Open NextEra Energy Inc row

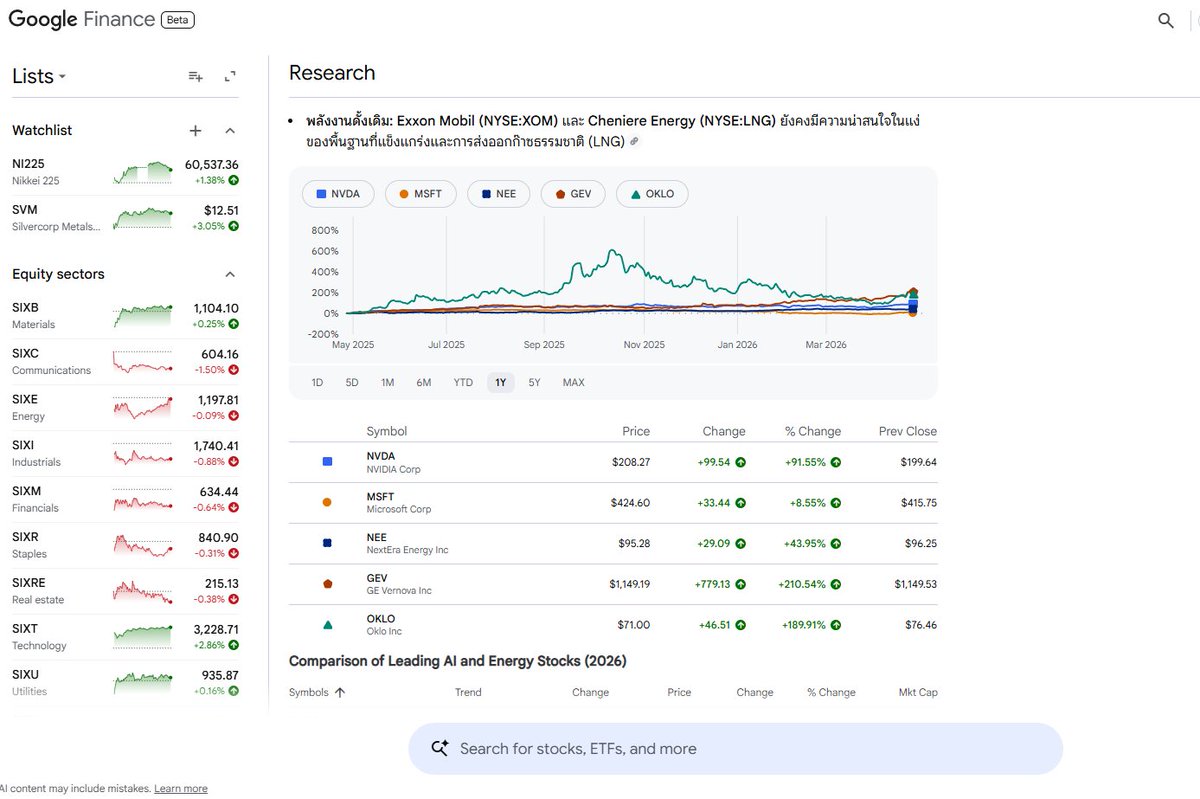[613, 544]
